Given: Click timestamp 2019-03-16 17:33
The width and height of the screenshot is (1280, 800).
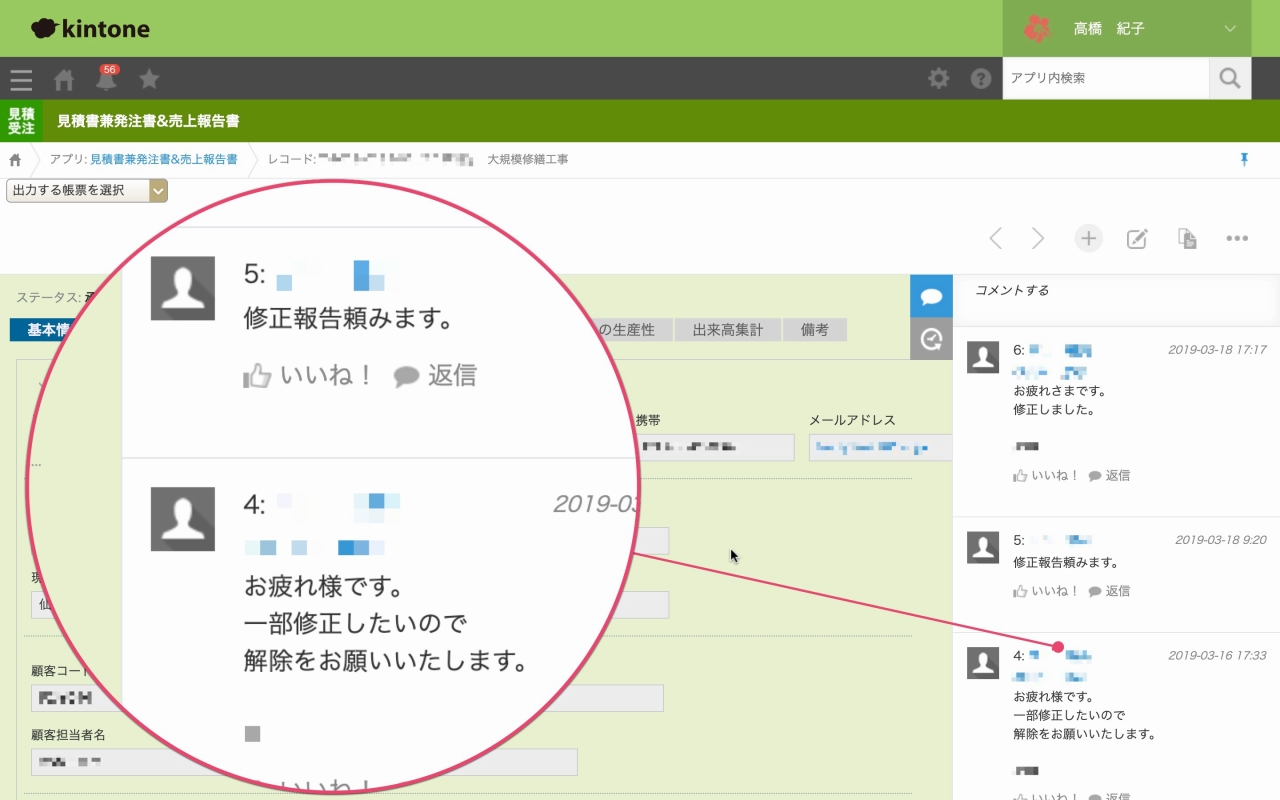Looking at the screenshot, I should 1217,656.
